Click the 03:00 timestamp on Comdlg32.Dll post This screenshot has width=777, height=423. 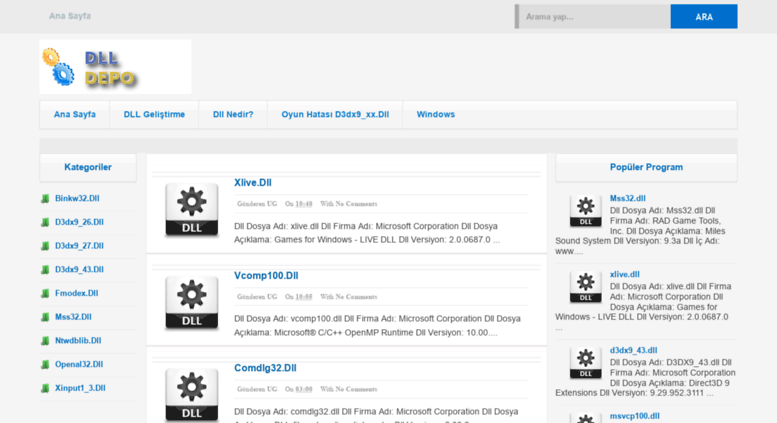tap(304, 389)
